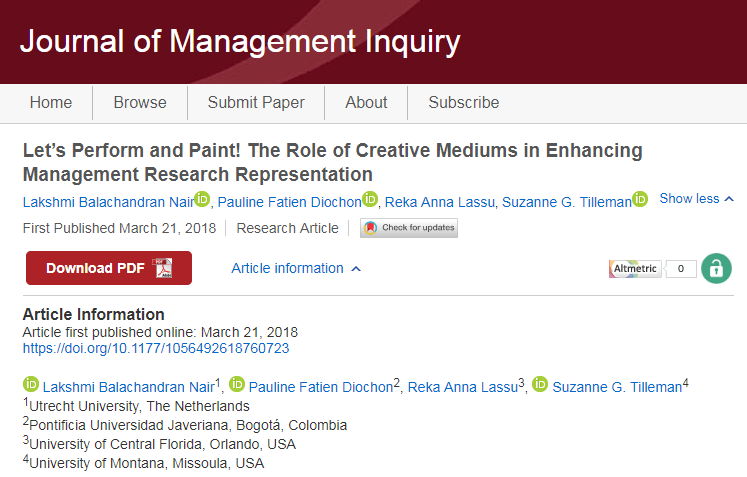Open Reka Anna Lassu author link in byline

click(x=437, y=201)
